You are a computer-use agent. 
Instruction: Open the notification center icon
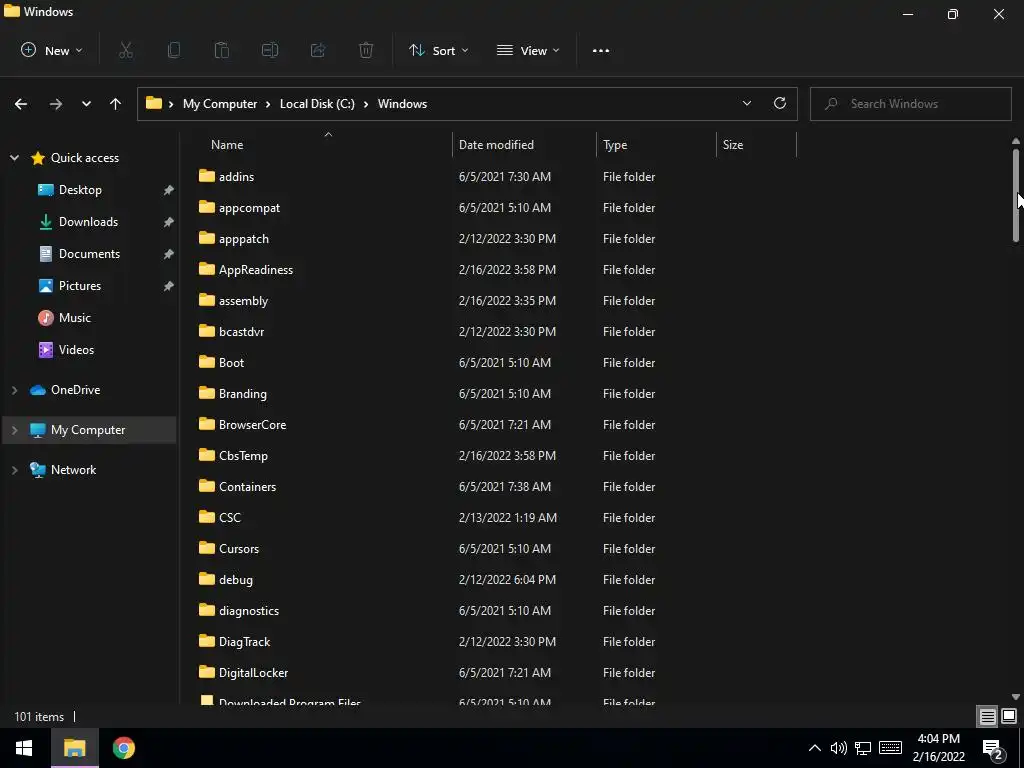tap(993, 749)
